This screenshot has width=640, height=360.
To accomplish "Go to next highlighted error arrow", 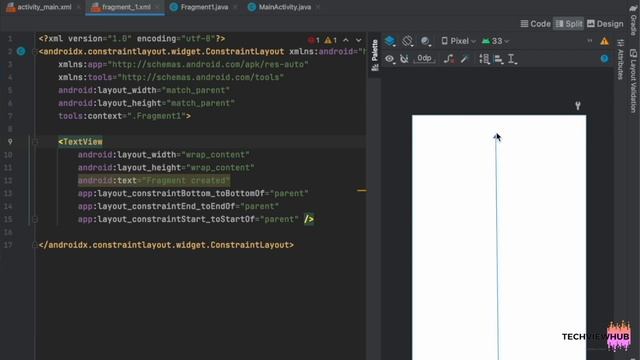I will tap(358, 40).
